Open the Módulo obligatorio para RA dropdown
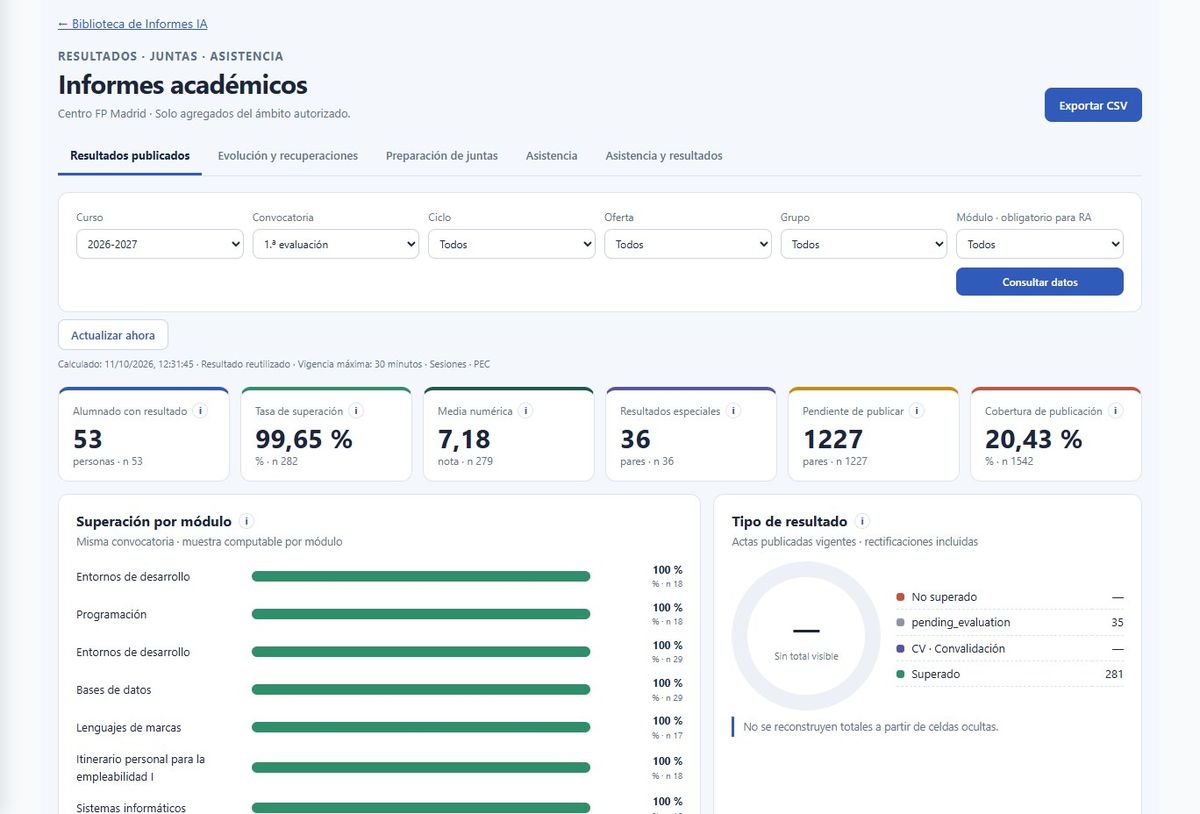1200x814 pixels. (x=1040, y=244)
